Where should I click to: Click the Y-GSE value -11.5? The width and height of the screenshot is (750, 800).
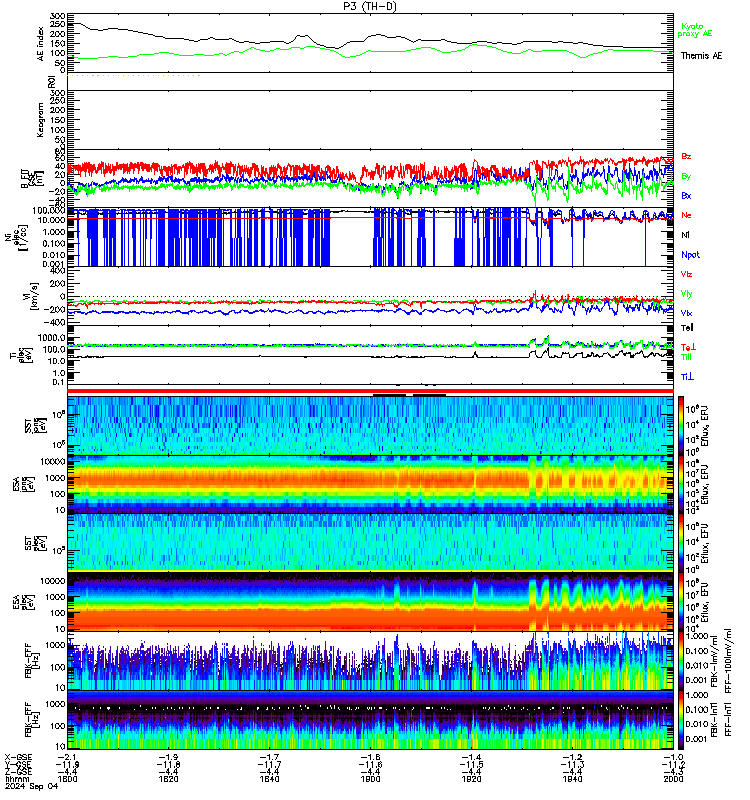pos(471,764)
